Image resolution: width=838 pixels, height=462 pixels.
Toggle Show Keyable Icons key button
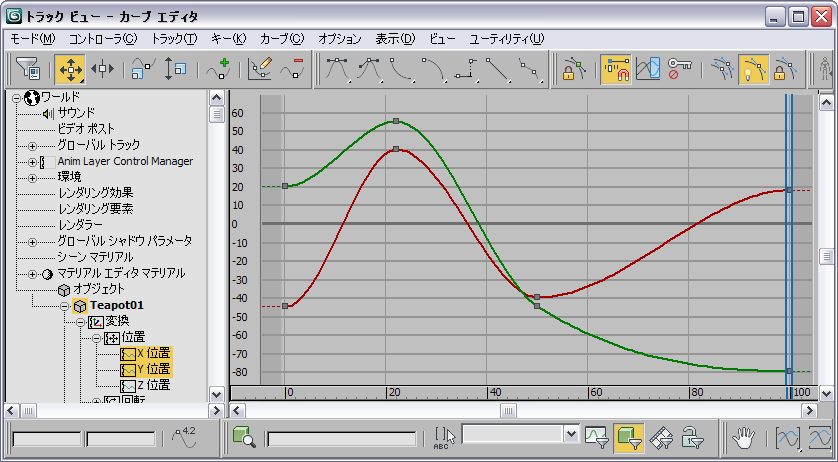(679, 70)
